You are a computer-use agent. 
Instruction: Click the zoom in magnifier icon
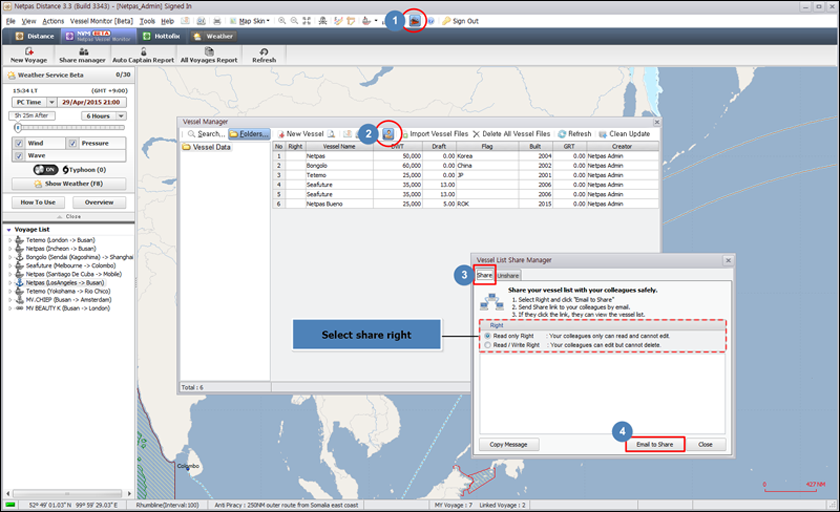point(282,21)
